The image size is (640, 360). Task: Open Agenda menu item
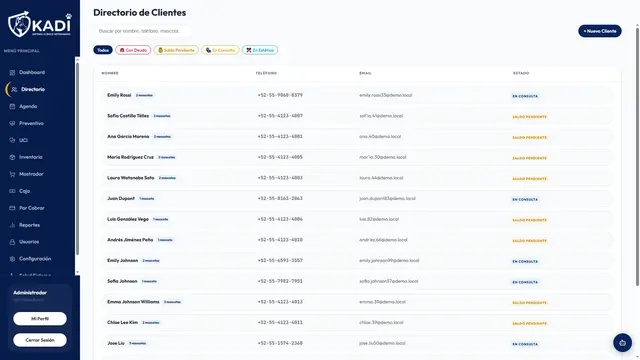coord(28,106)
